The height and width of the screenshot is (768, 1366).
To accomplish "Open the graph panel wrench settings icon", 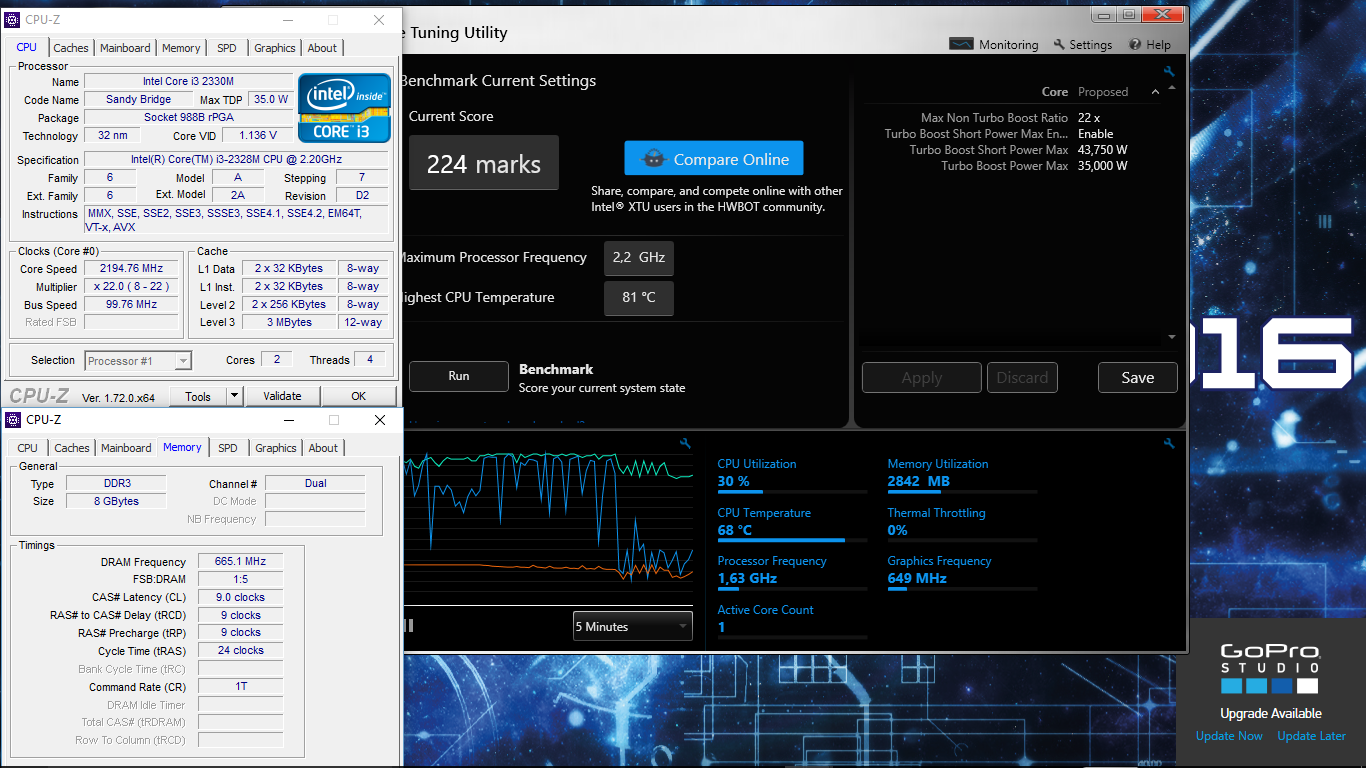I will click(x=685, y=443).
